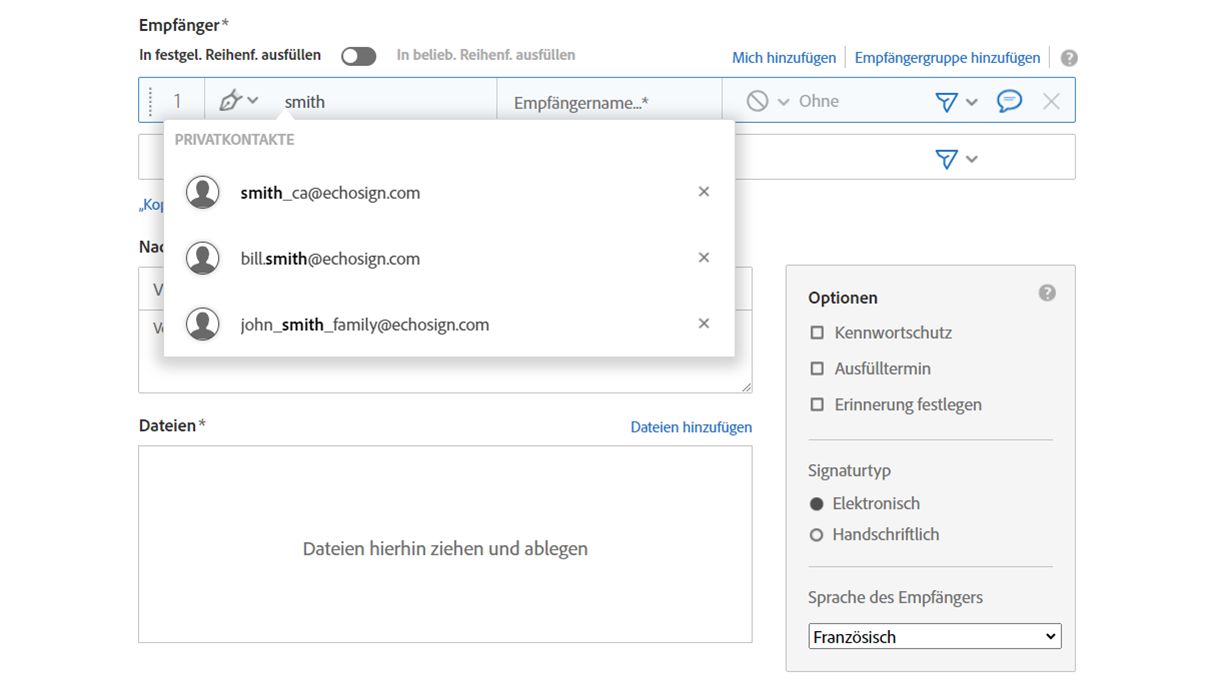Screen dimensions: 1208x690
Task: Click the recipient email field containing smith
Action: [385, 101]
